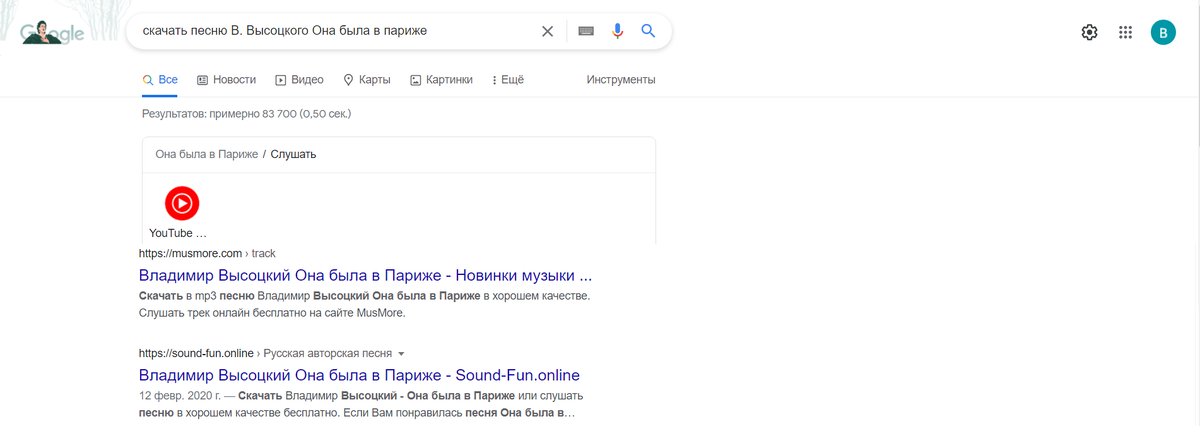Start voice search with microphone icon

617,31
